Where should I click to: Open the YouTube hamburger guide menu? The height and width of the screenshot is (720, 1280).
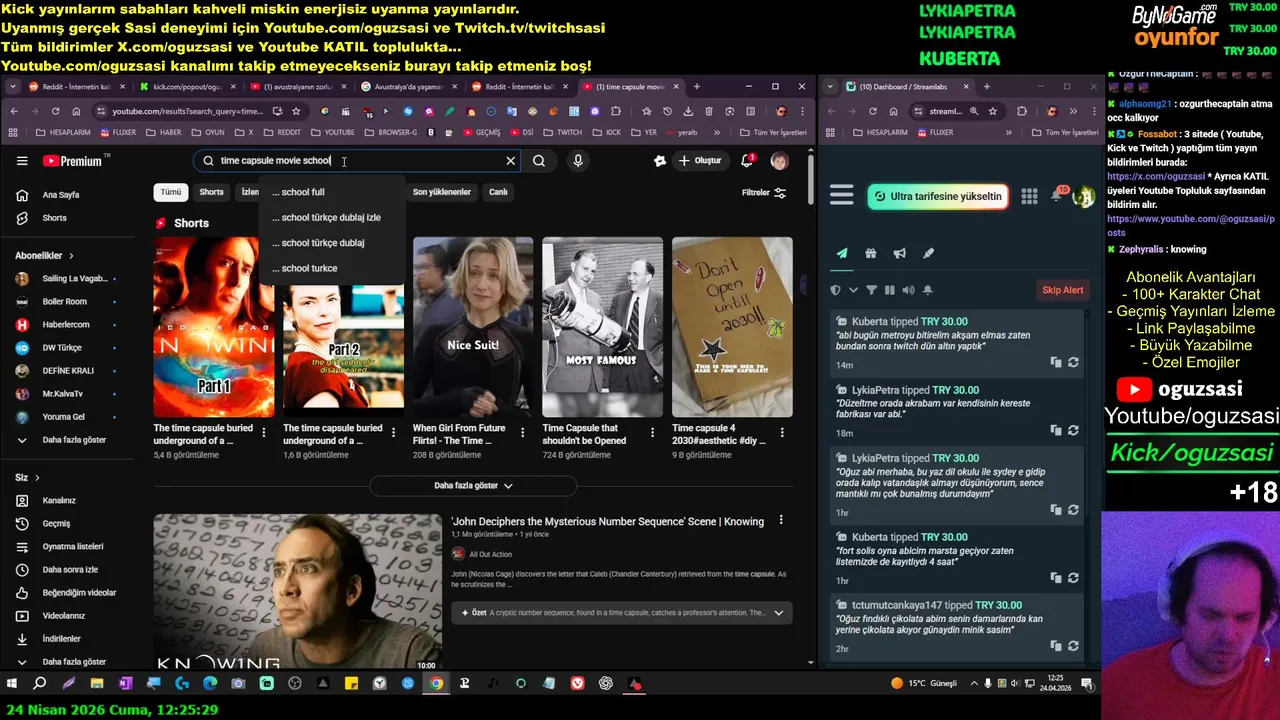(22, 161)
